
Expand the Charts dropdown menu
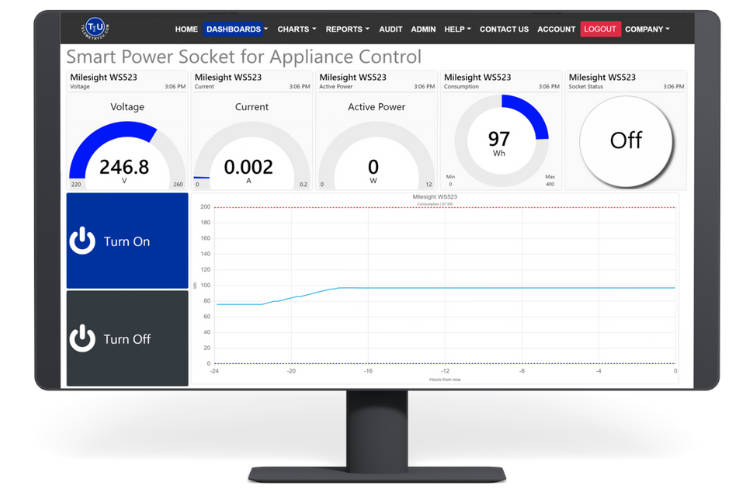pos(297,29)
